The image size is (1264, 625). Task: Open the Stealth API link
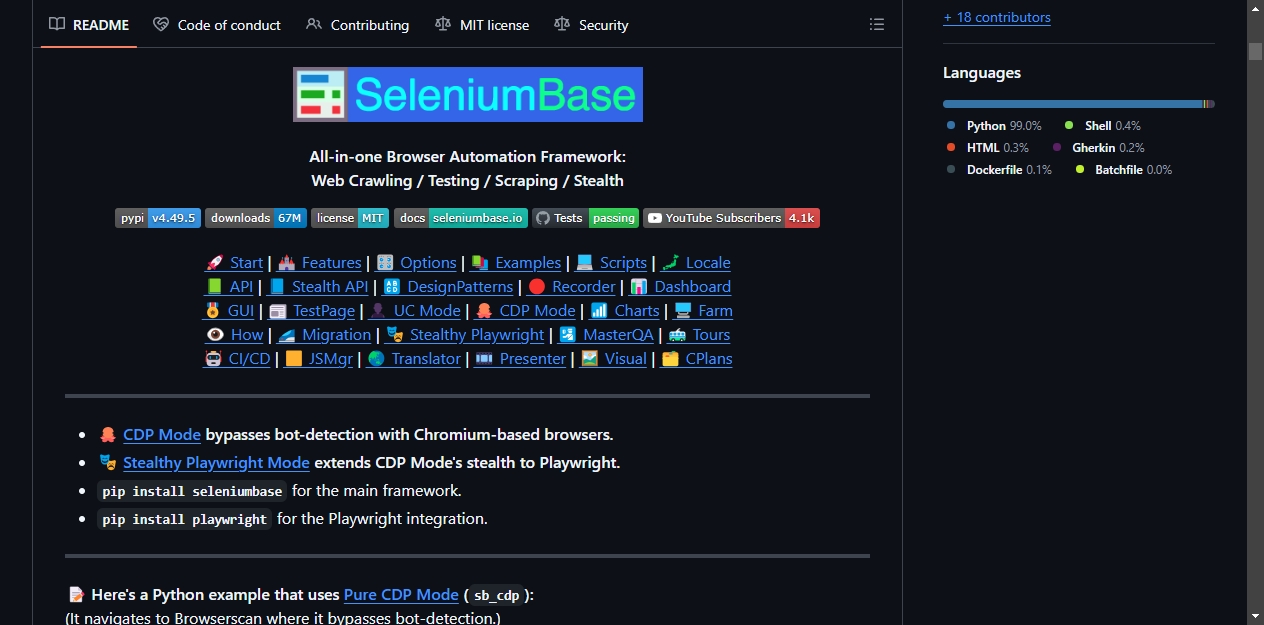point(318,287)
